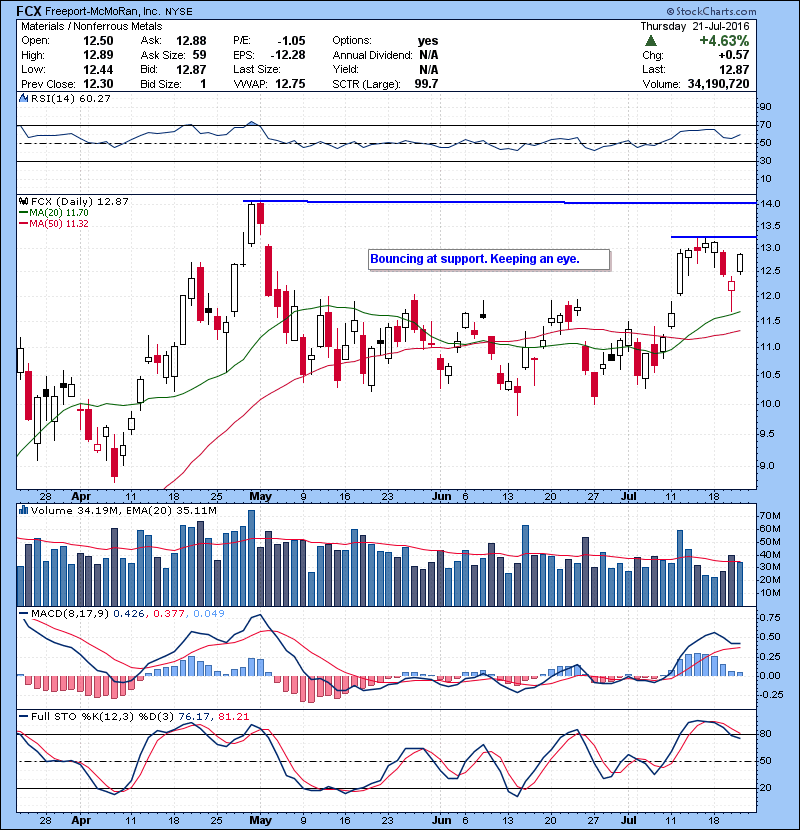The height and width of the screenshot is (830, 800).
Task: Click the FCX (Daily) 12.87 legend label
Action: point(79,201)
